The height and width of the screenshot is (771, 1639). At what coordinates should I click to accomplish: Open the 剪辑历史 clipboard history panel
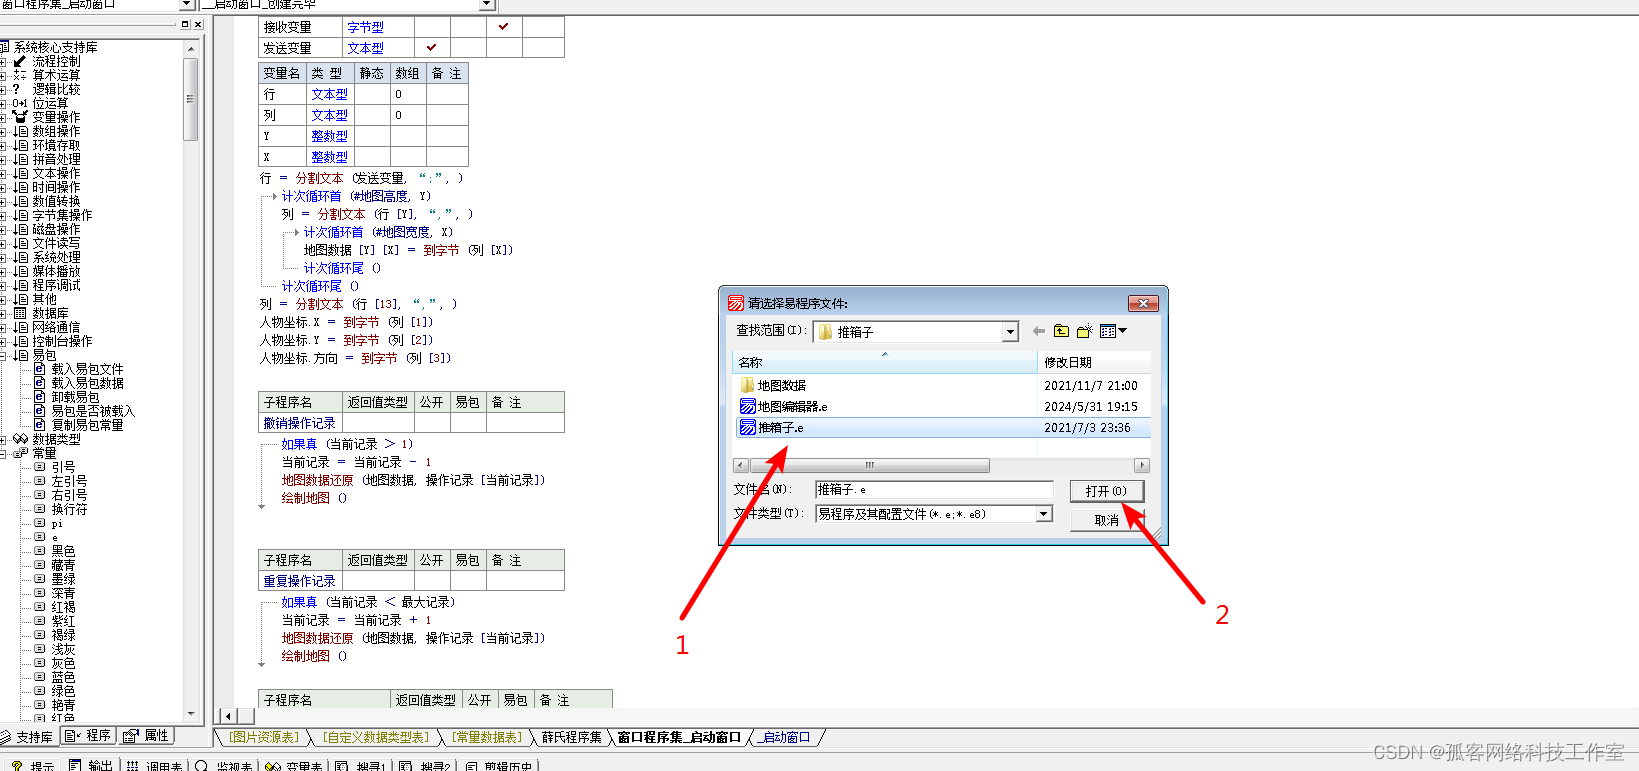(x=499, y=765)
